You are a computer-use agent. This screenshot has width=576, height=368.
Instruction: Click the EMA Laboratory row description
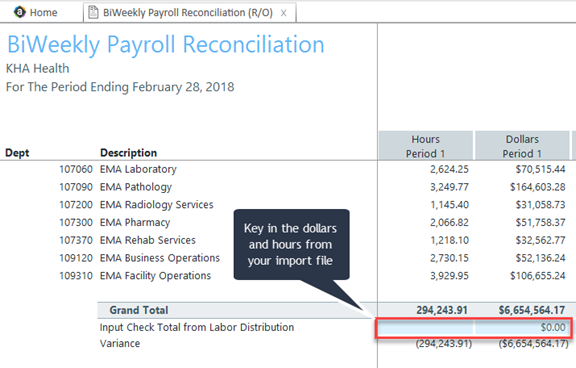click(x=138, y=169)
